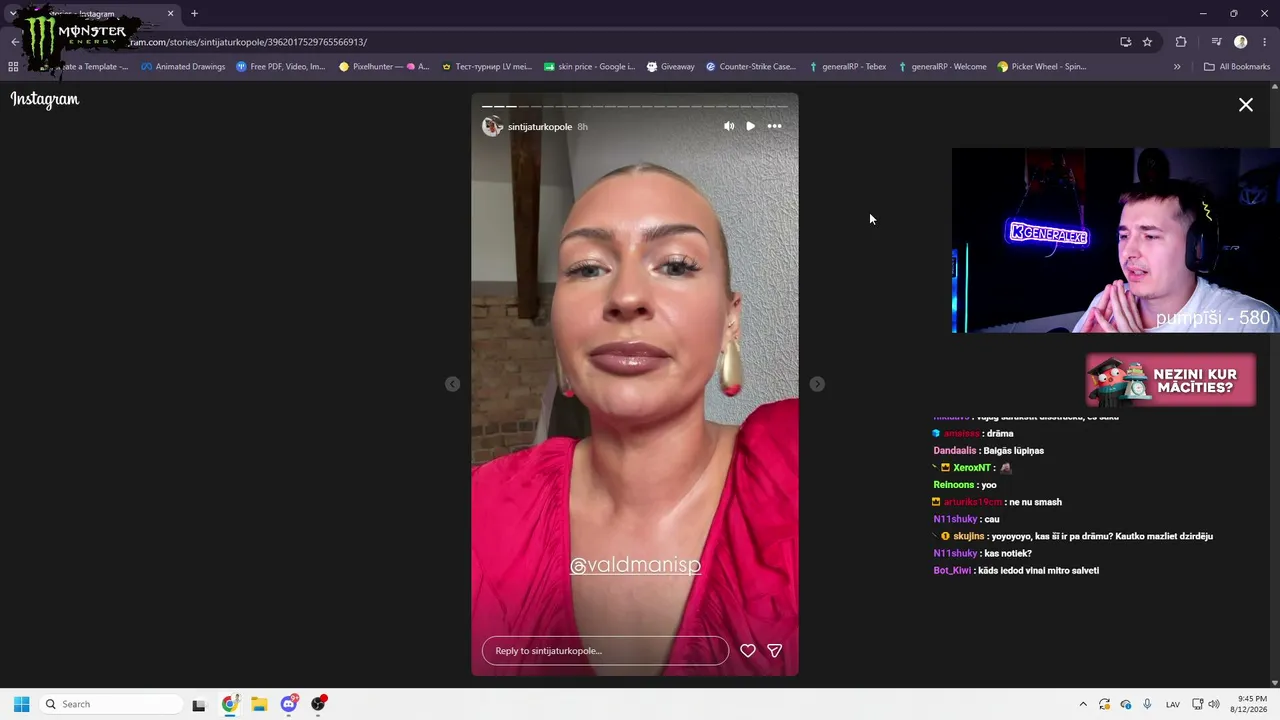1280x720 pixels.
Task: Click the Reply to sintijaturkopole field
Action: pos(605,650)
